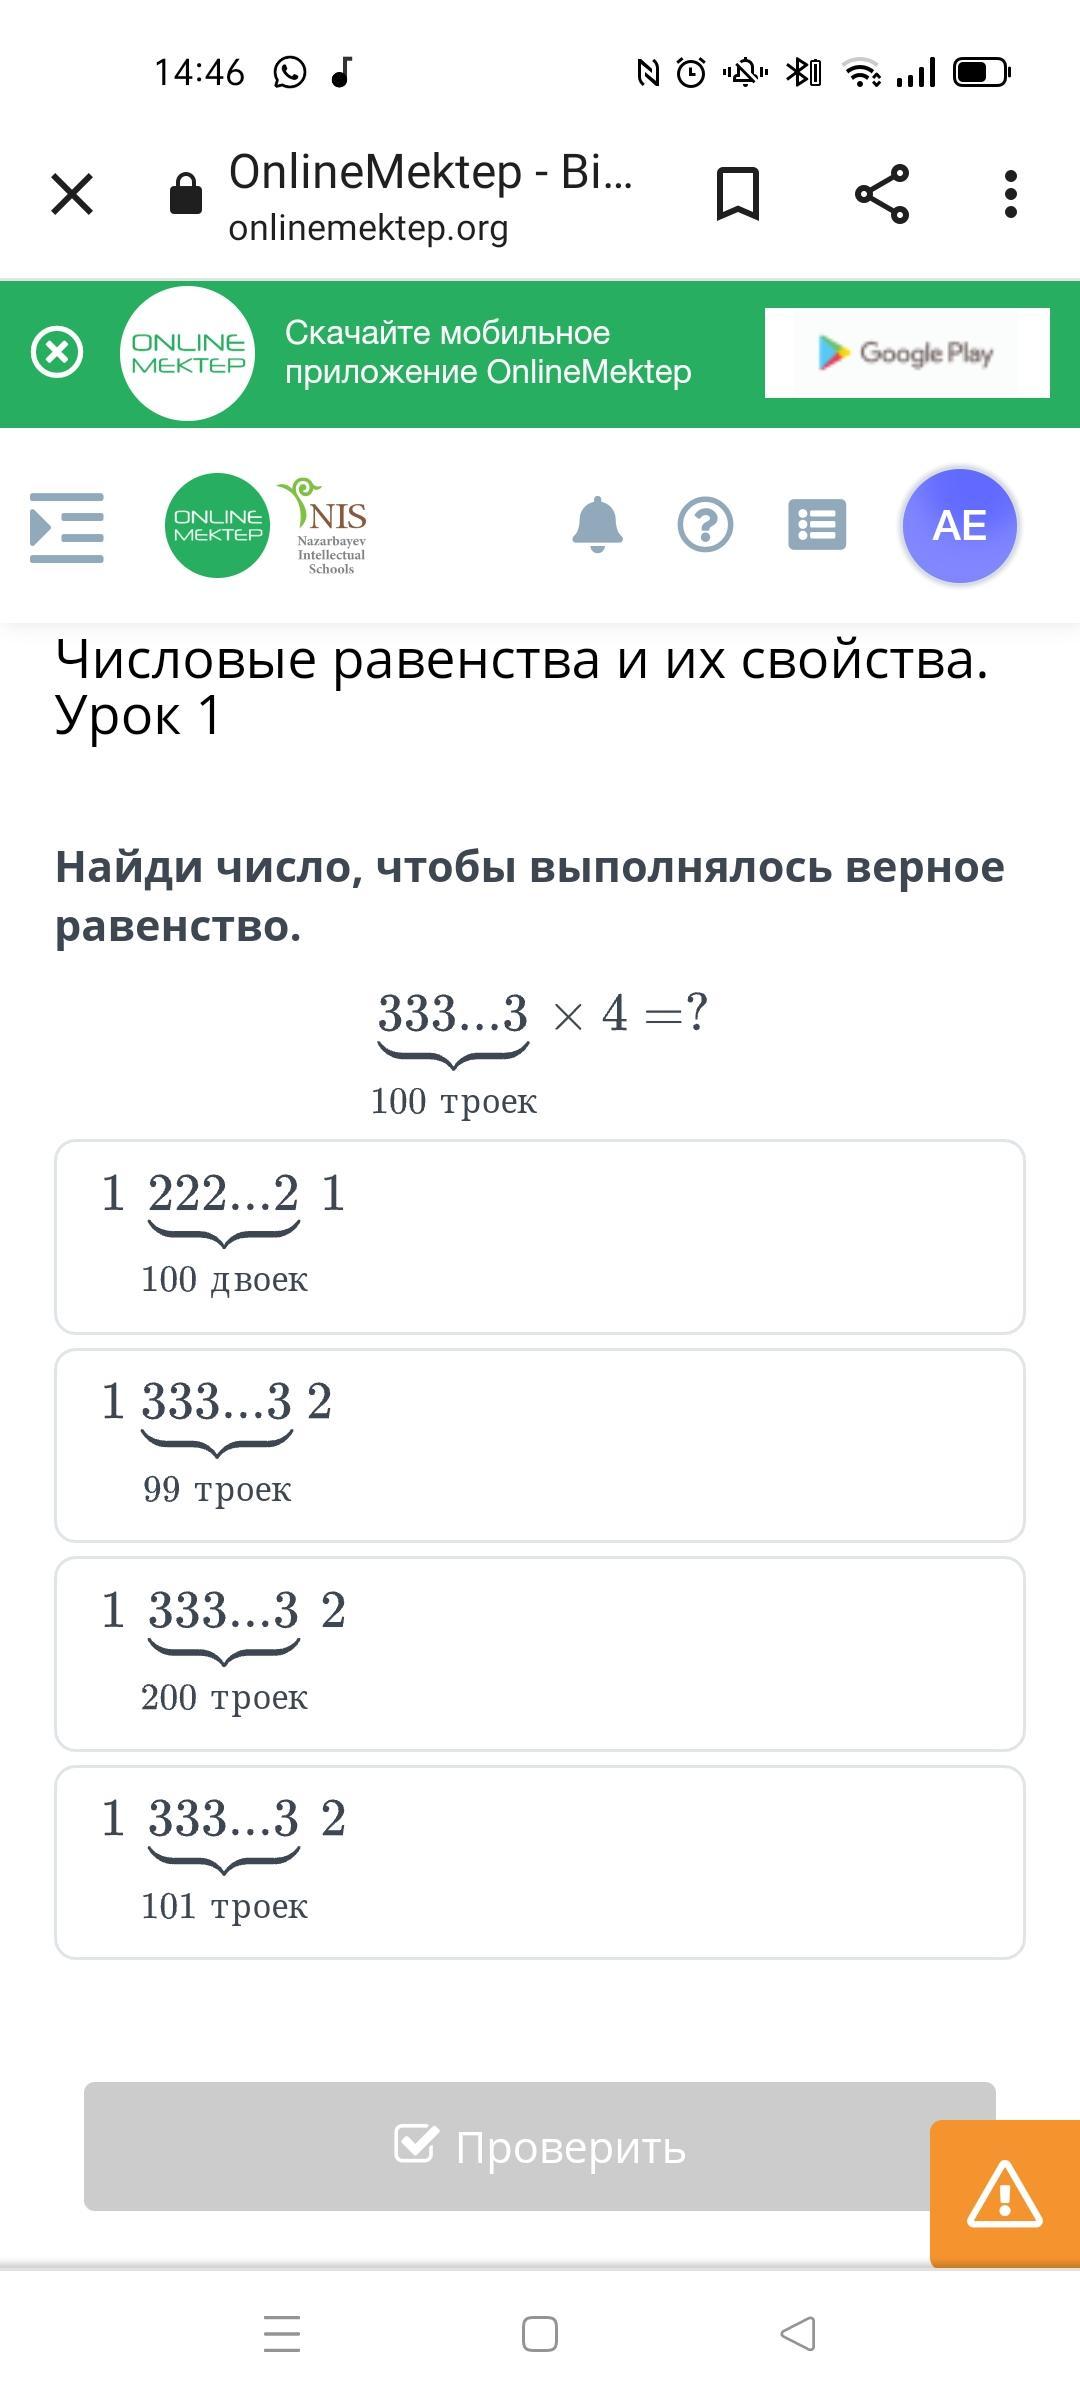The height and width of the screenshot is (2400, 1080).
Task: Dismiss the green app download banner
Action: click(57, 352)
